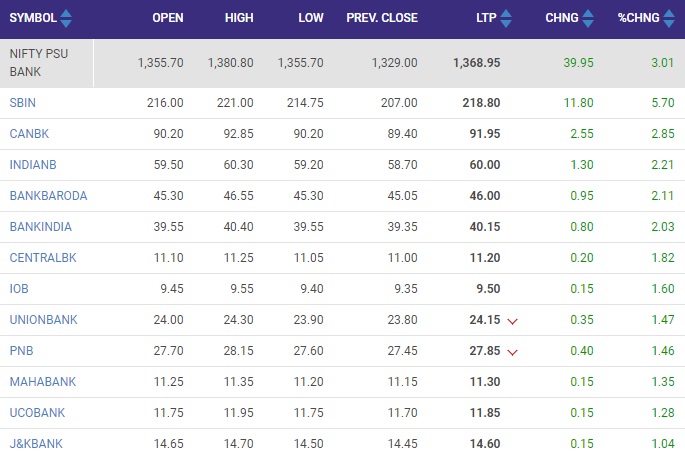
Task: Open the INDIANB stock link
Action: 33,165
